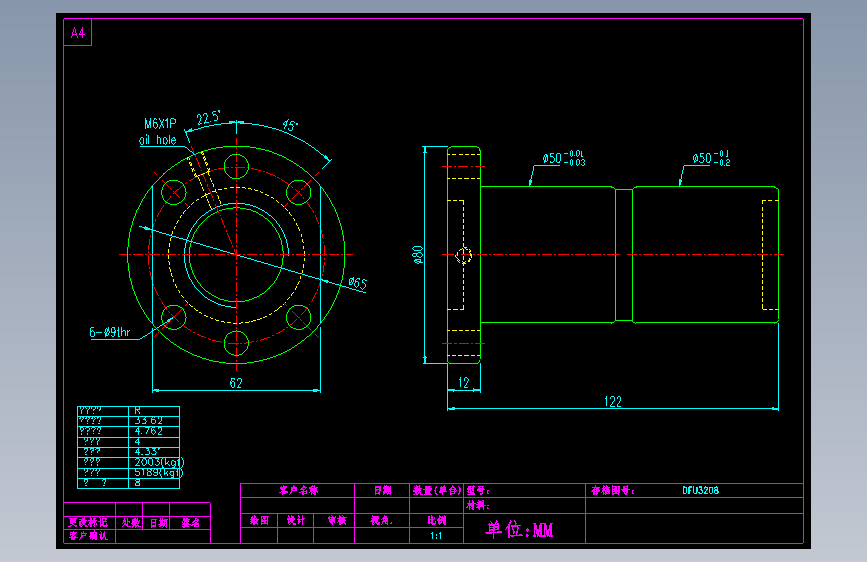This screenshot has width=867, height=562.
Task: Select the 6-ø9thr hole callout
Action: [110, 332]
